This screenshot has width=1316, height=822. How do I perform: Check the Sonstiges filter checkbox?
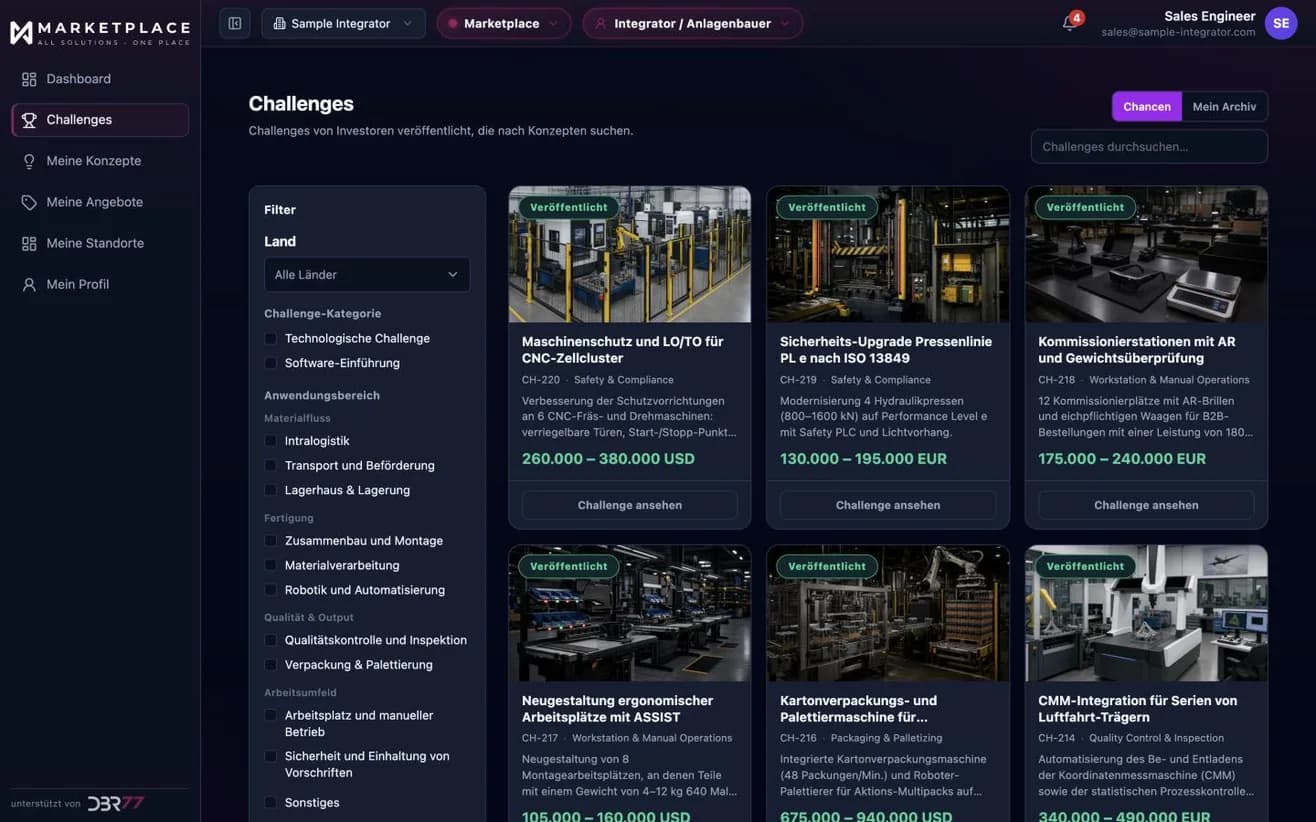pos(270,803)
